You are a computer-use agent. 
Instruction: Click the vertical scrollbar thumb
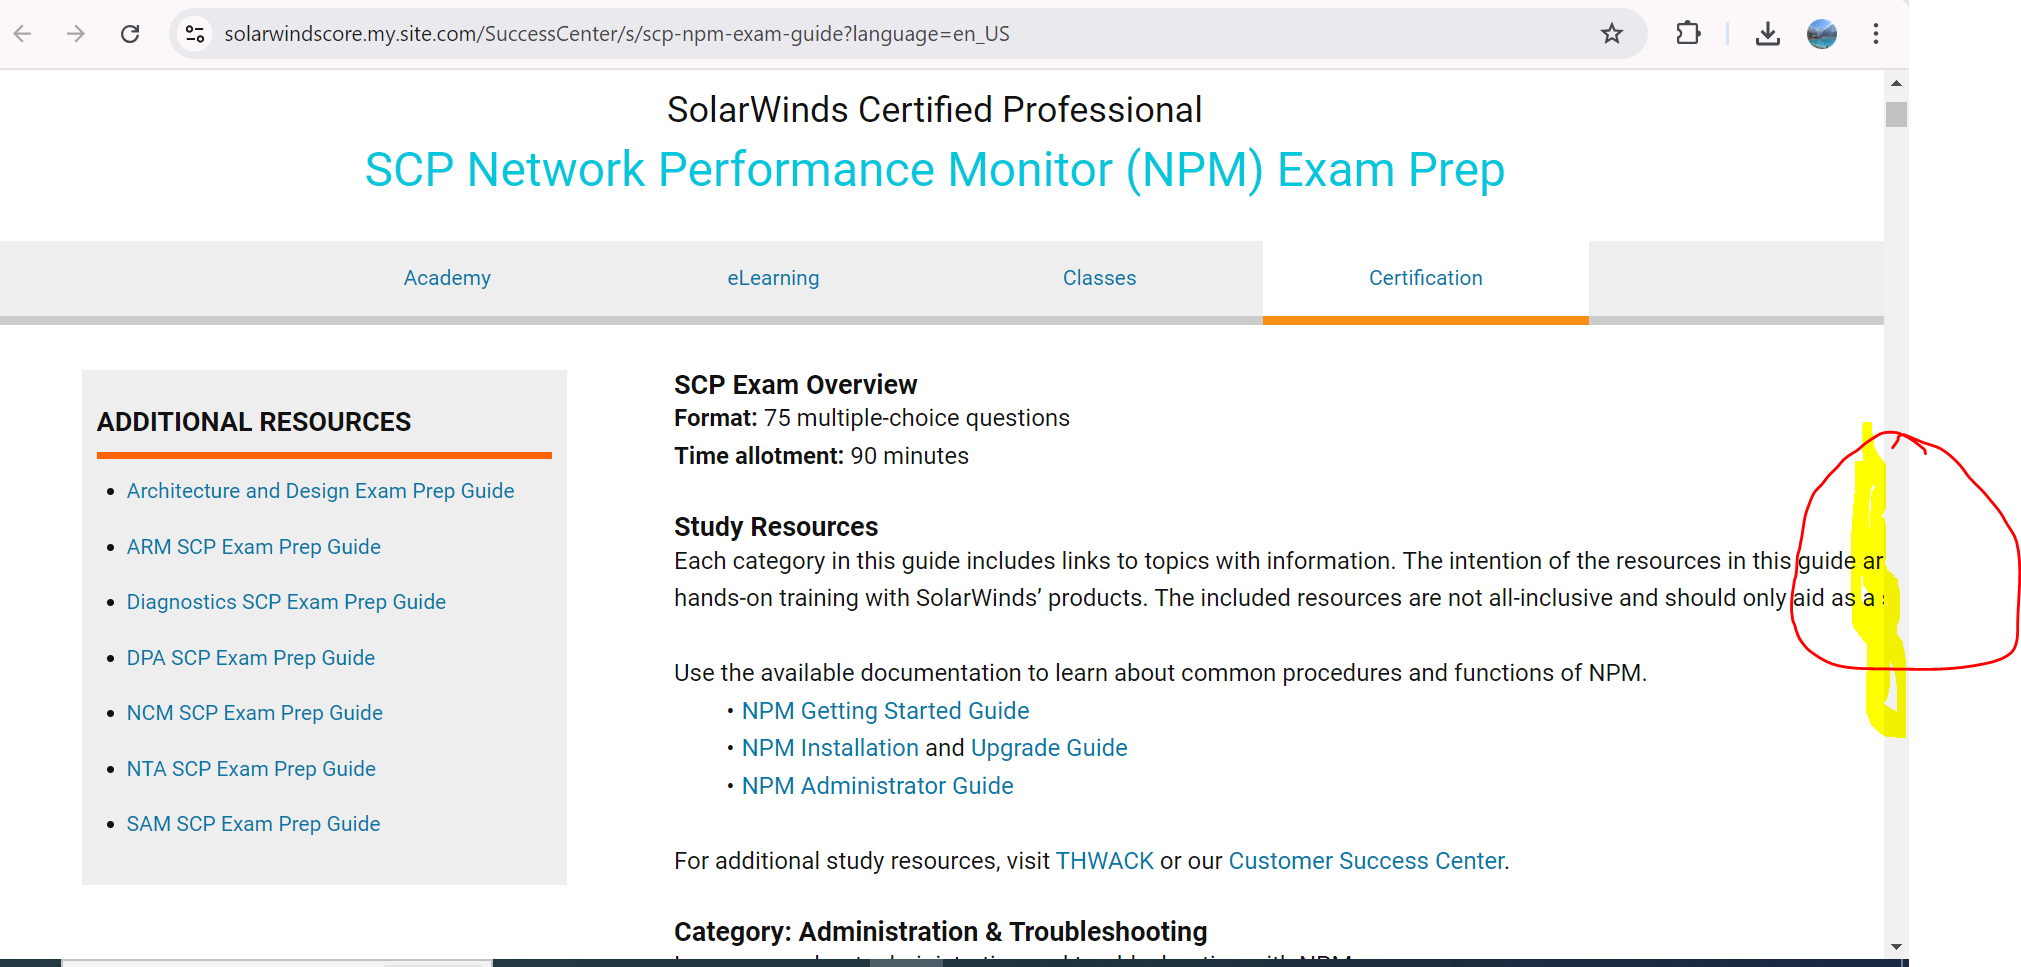point(1896,114)
